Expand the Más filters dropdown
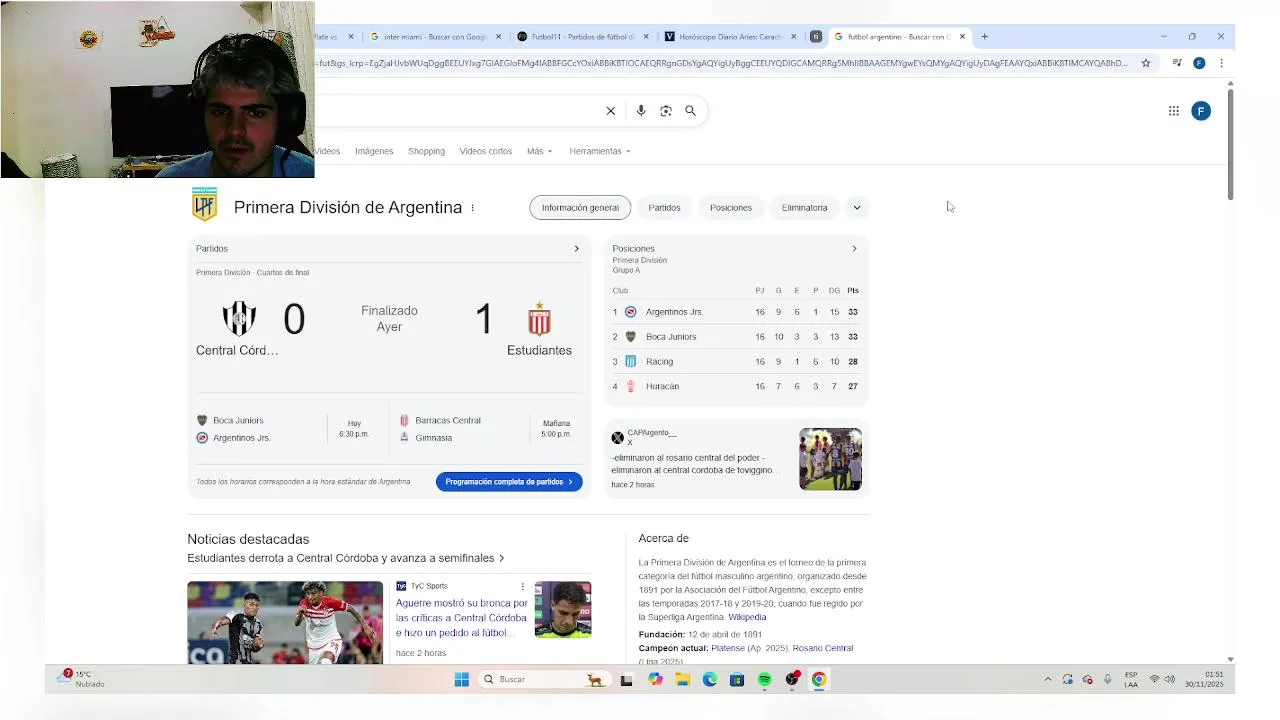 (539, 151)
